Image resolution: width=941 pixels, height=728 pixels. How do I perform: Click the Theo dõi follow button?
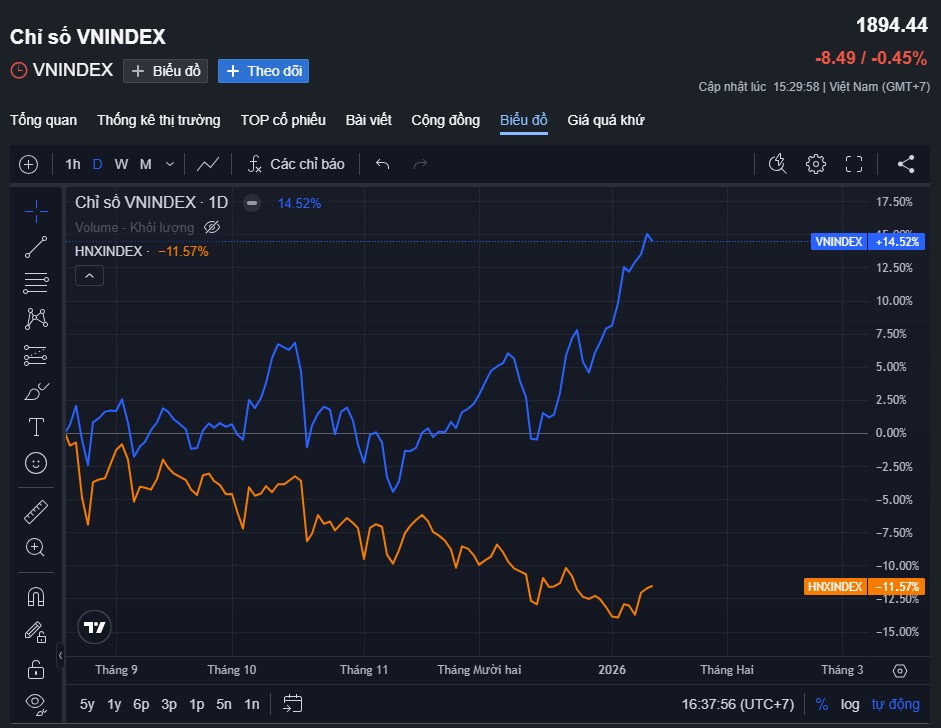pyautogui.click(x=264, y=71)
